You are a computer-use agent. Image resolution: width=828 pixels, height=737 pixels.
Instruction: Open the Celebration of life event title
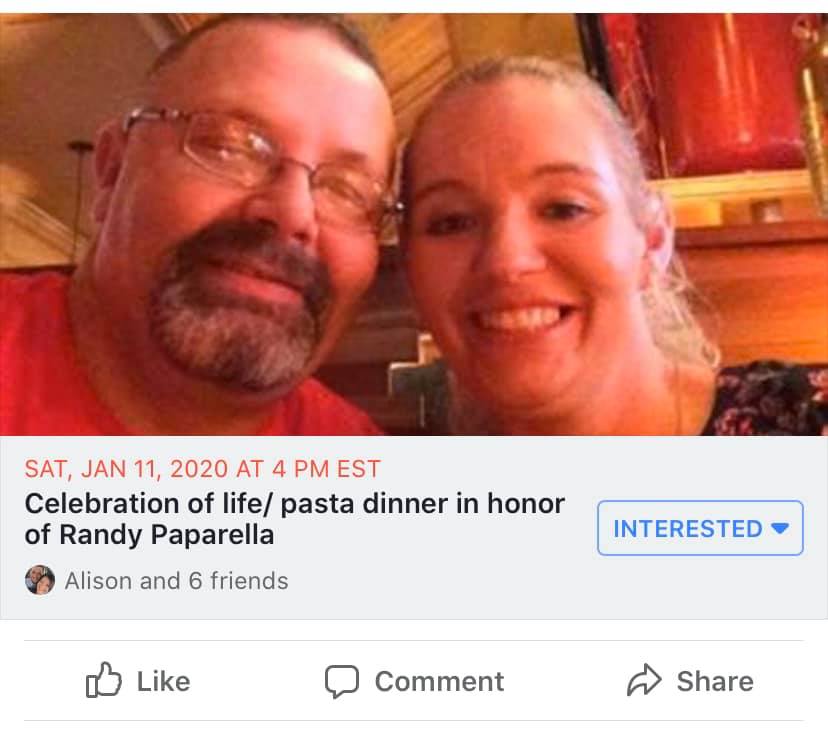295,519
